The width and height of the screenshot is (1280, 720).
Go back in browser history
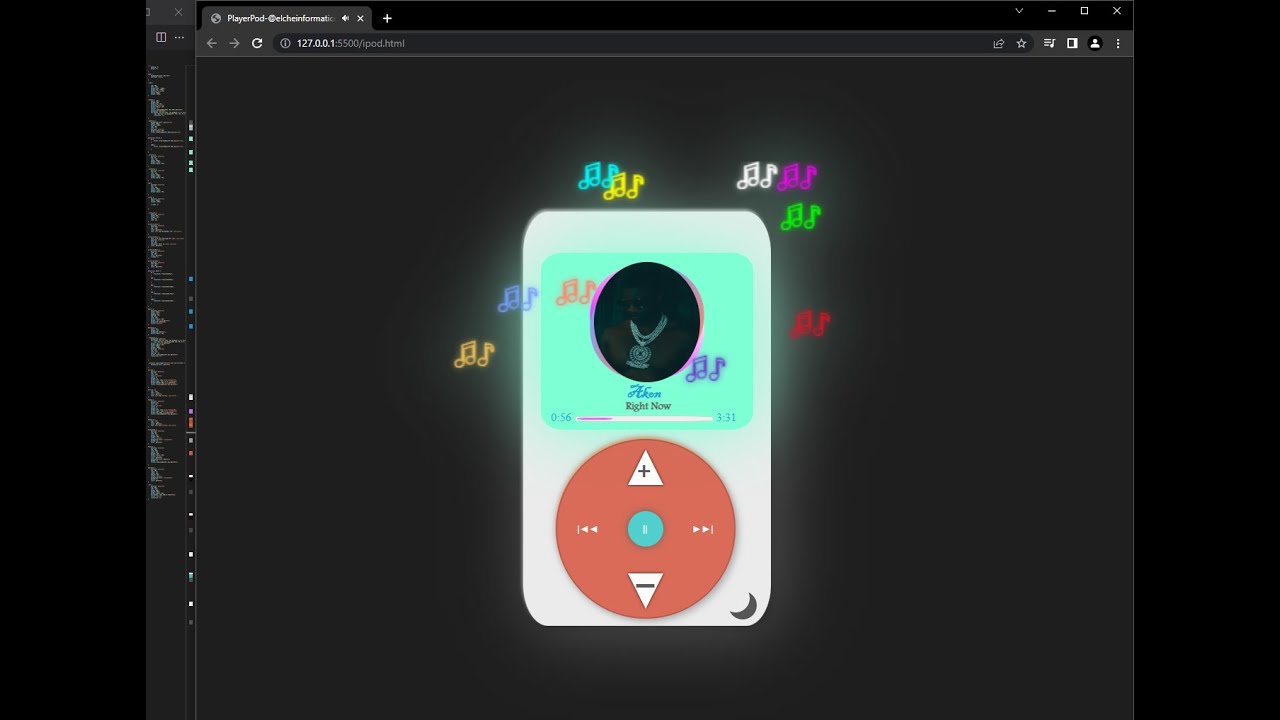point(211,43)
